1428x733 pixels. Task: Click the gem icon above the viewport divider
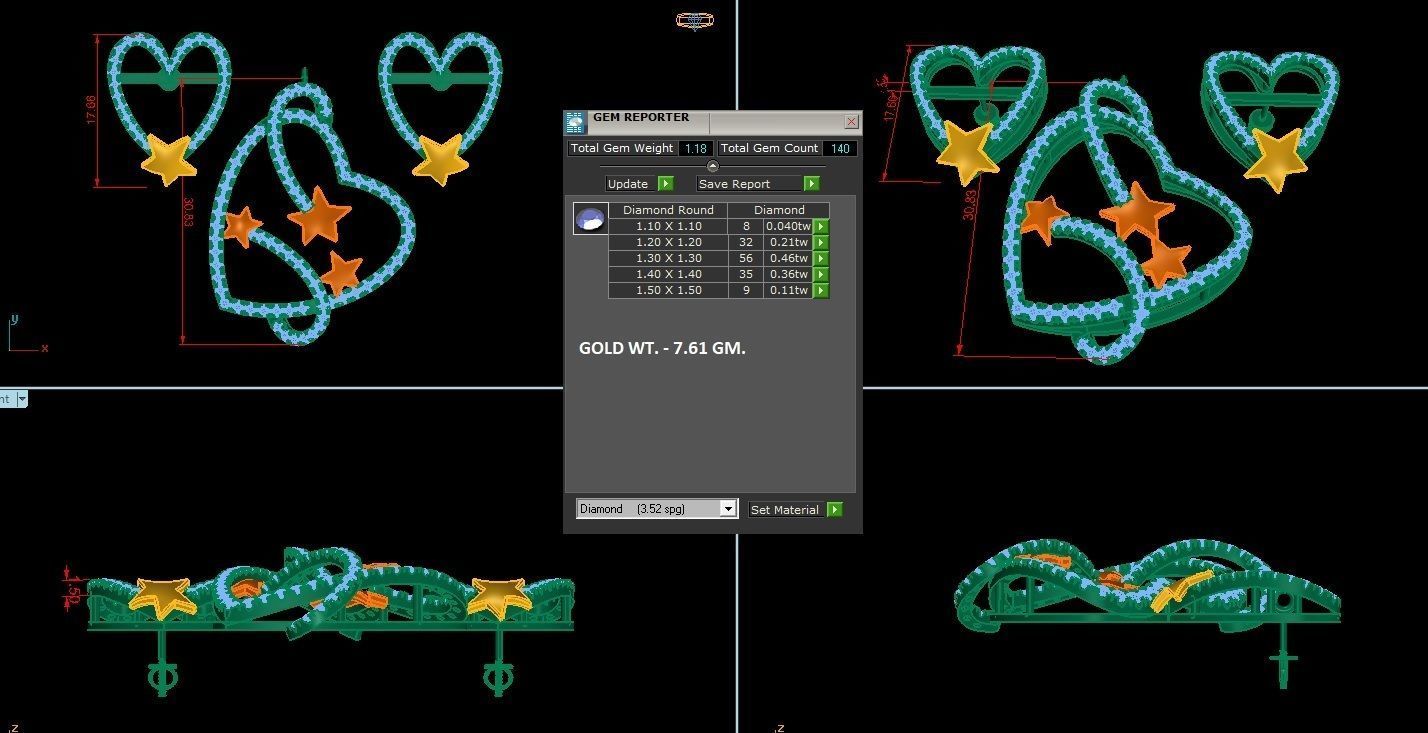point(694,20)
